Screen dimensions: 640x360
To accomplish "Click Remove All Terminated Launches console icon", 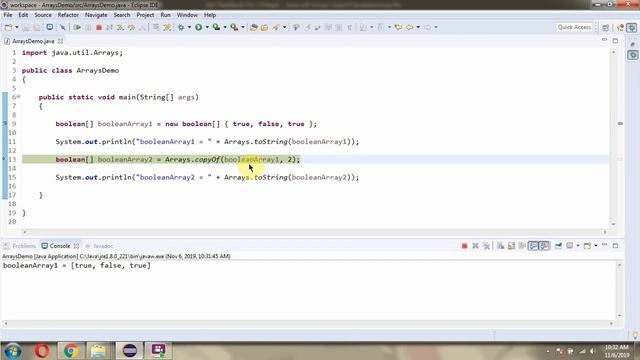I will 486,246.
